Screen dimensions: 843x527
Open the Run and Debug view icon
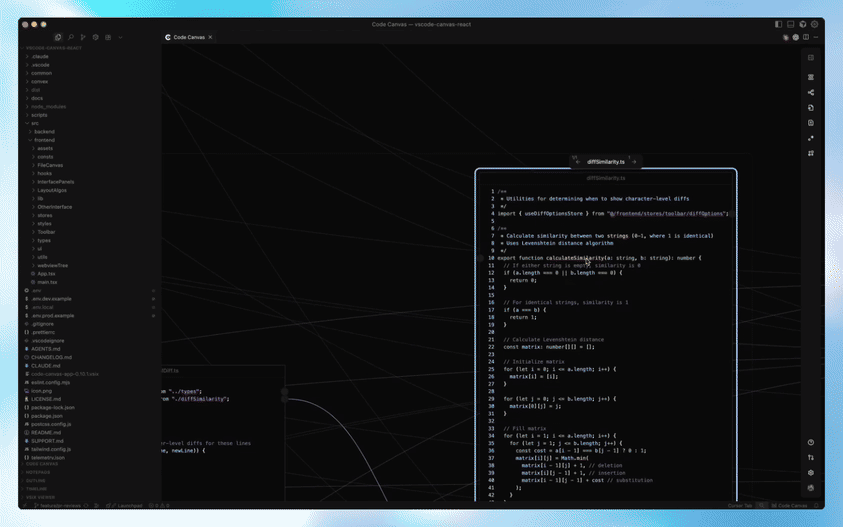tap(83, 37)
